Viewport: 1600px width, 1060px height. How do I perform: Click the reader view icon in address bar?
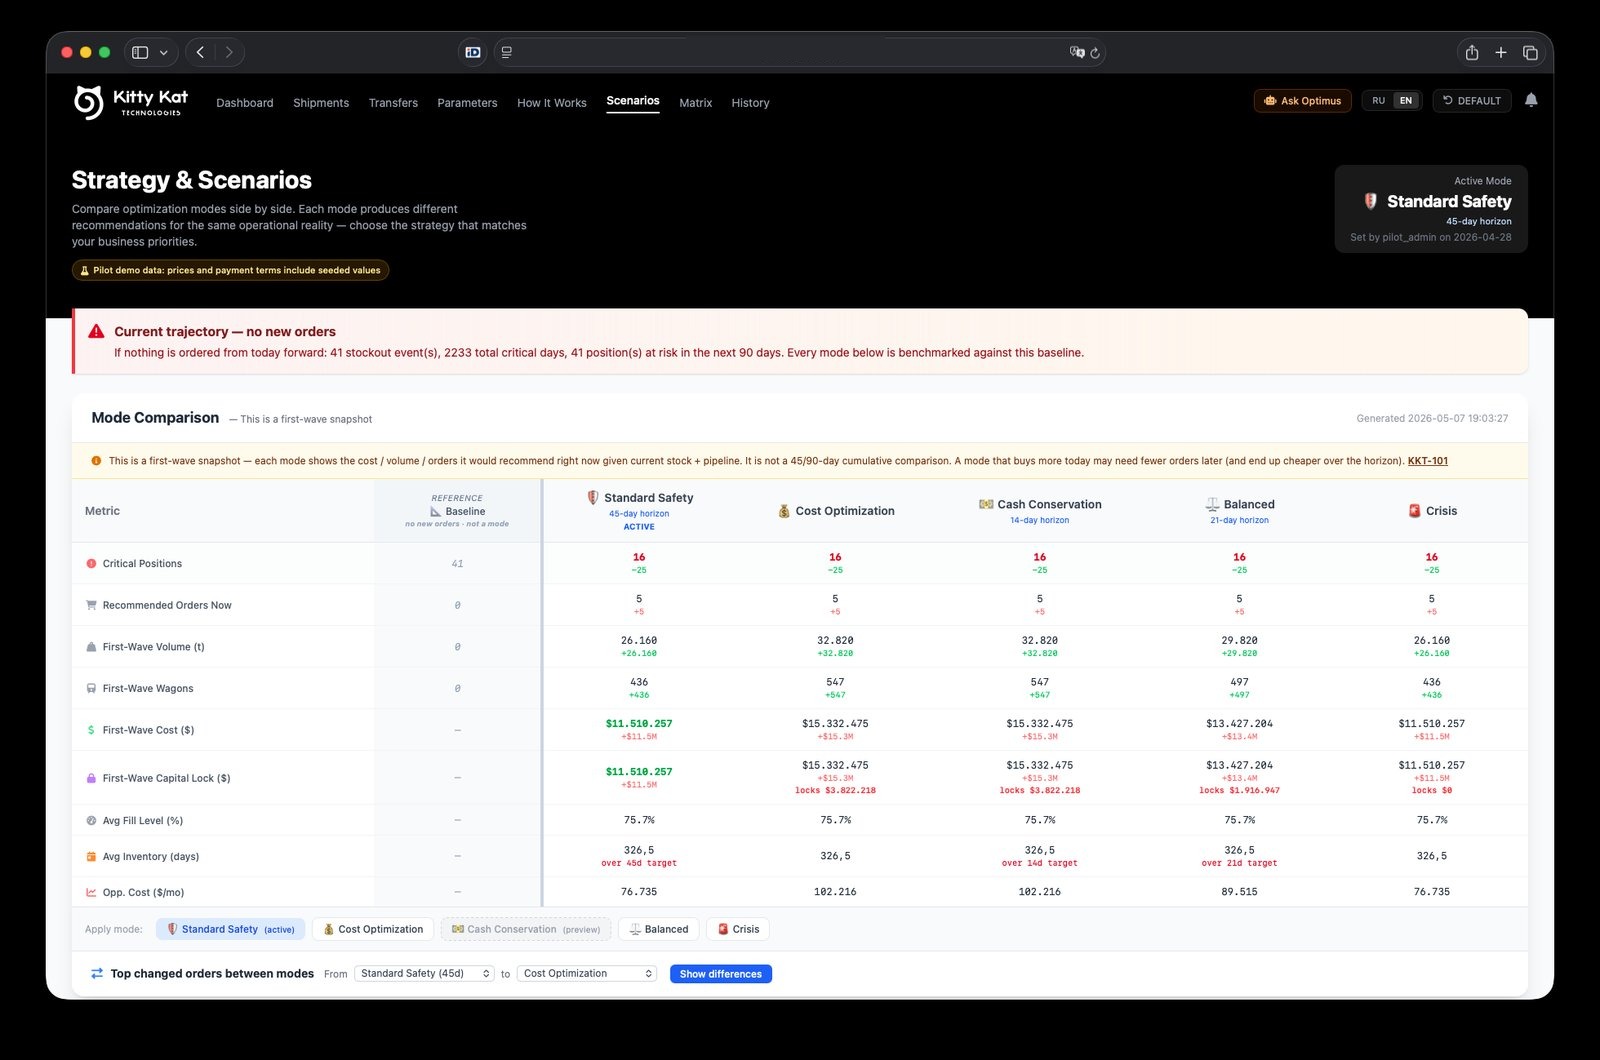507,52
